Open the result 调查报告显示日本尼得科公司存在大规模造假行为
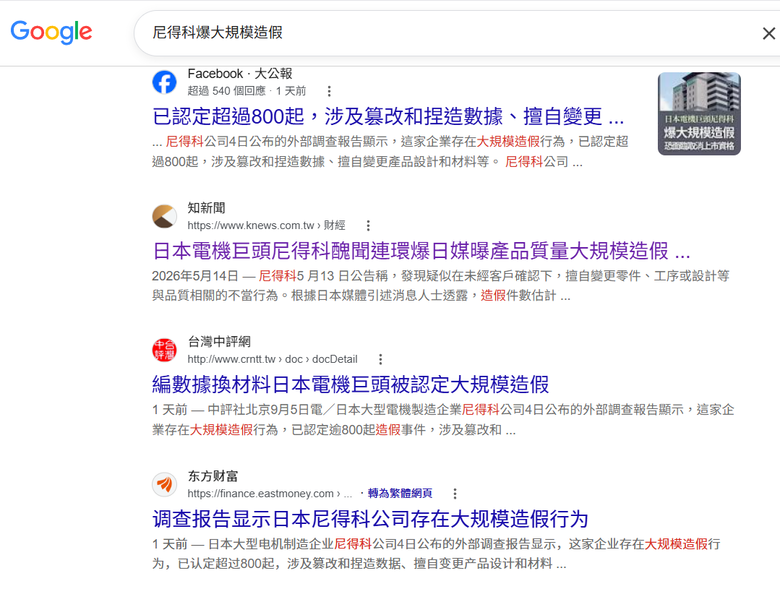Screen dimensions: 780x589 tap(370, 519)
